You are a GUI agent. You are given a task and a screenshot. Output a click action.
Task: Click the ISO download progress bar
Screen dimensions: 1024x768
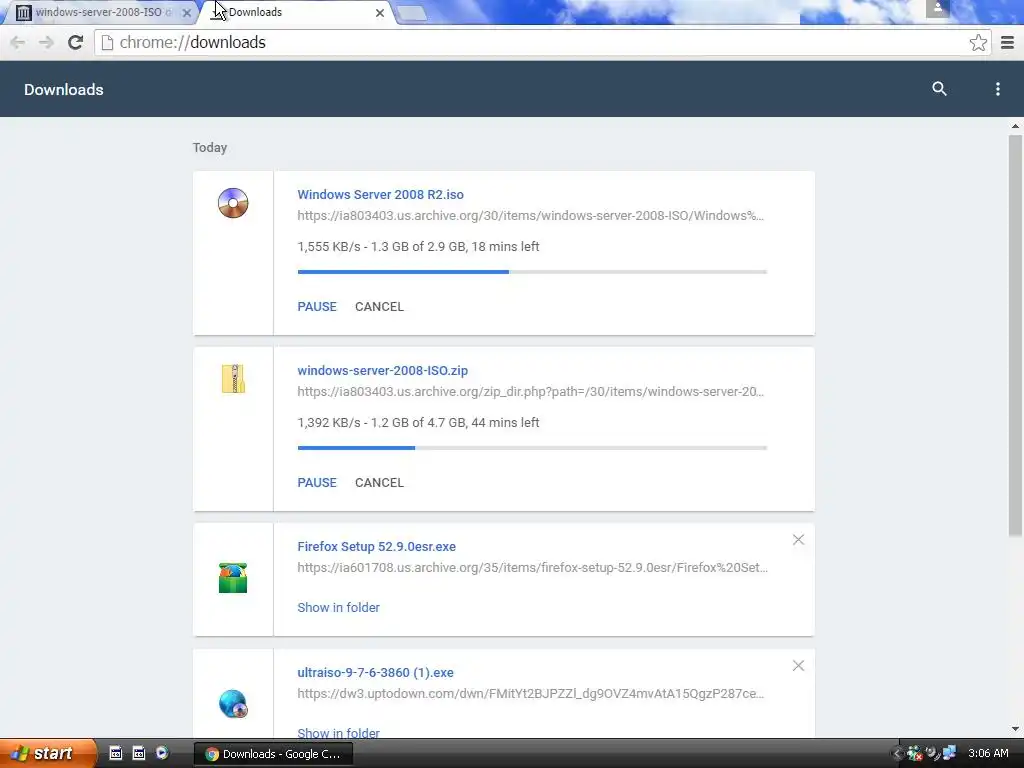(x=532, y=272)
